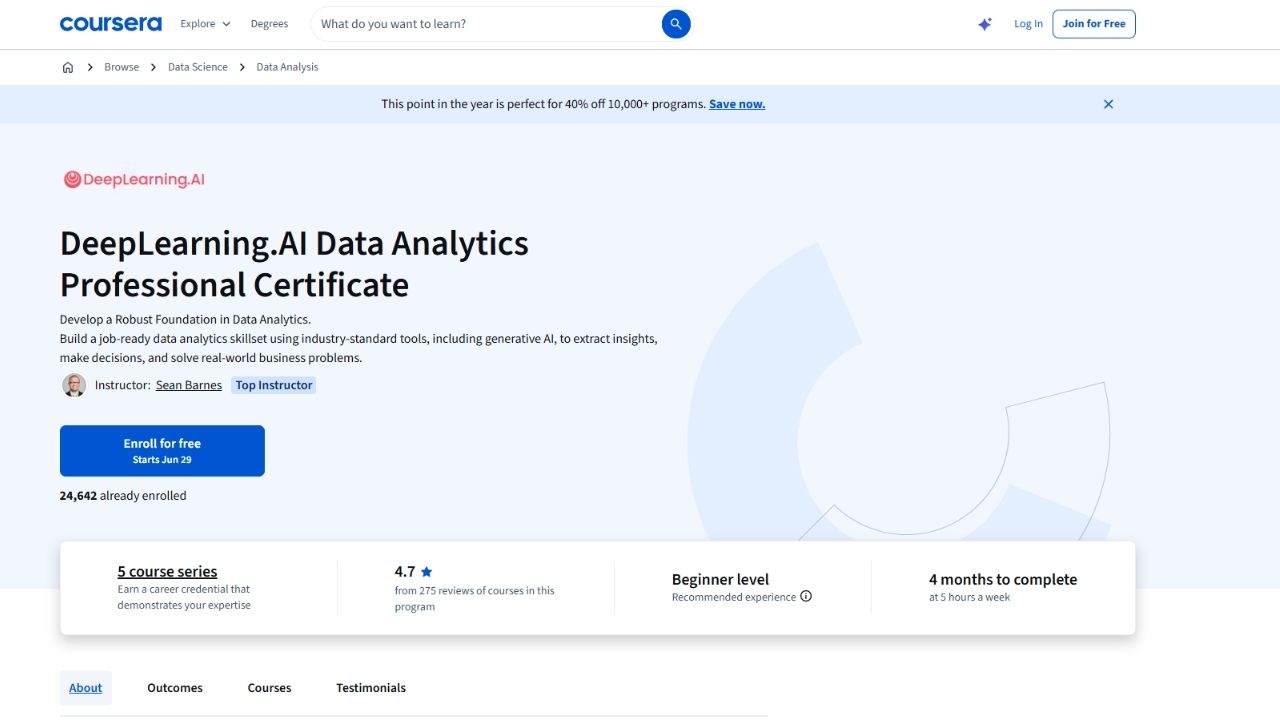The image size is (1280, 720).
Task: Click the 'Beginner level' text
Action: (720, 579)
